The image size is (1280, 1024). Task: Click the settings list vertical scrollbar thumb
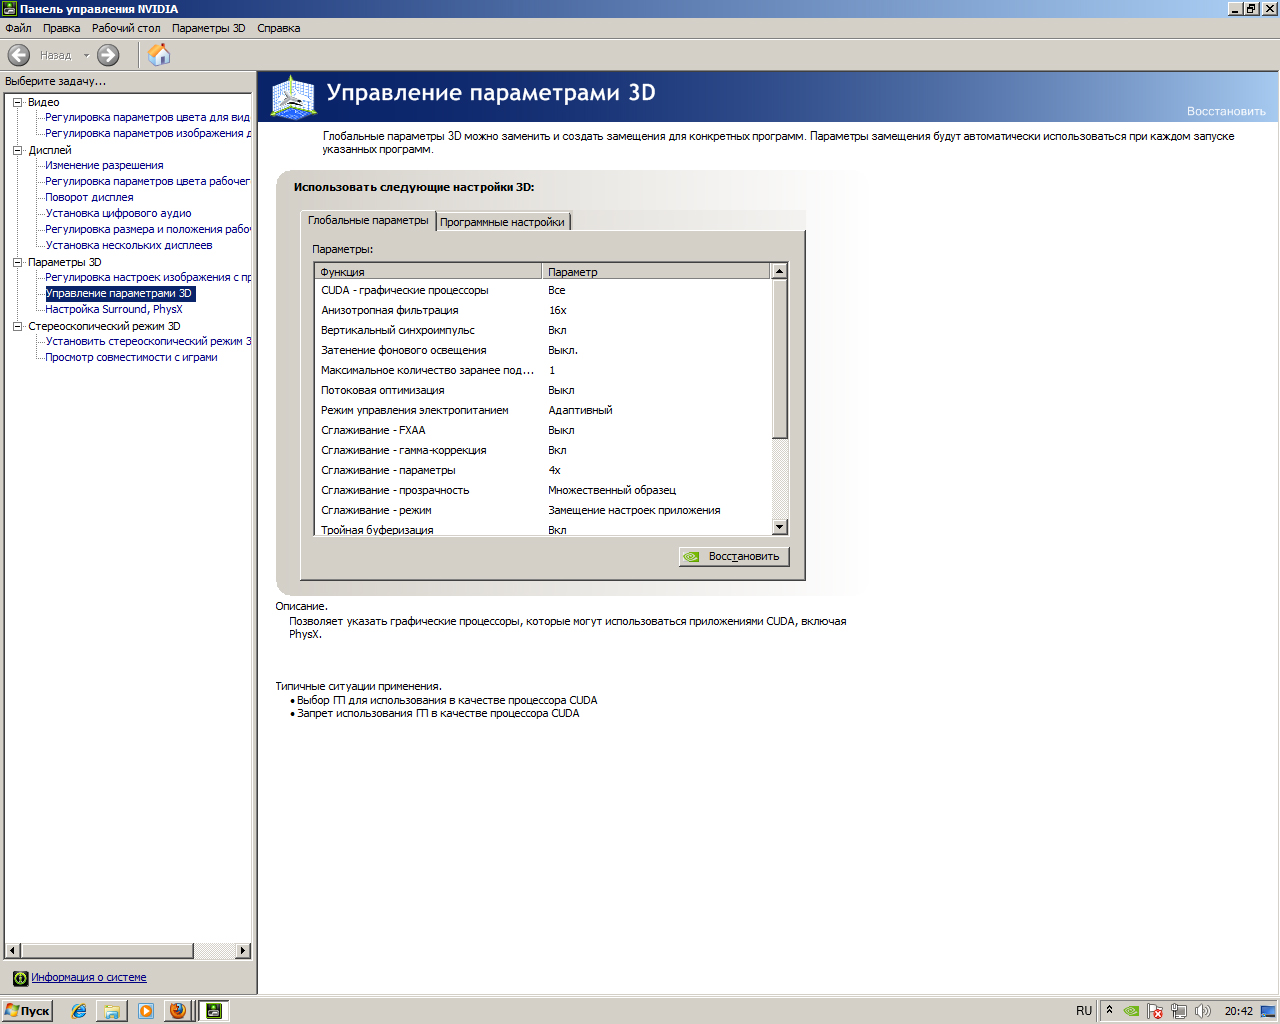point(780,359)
